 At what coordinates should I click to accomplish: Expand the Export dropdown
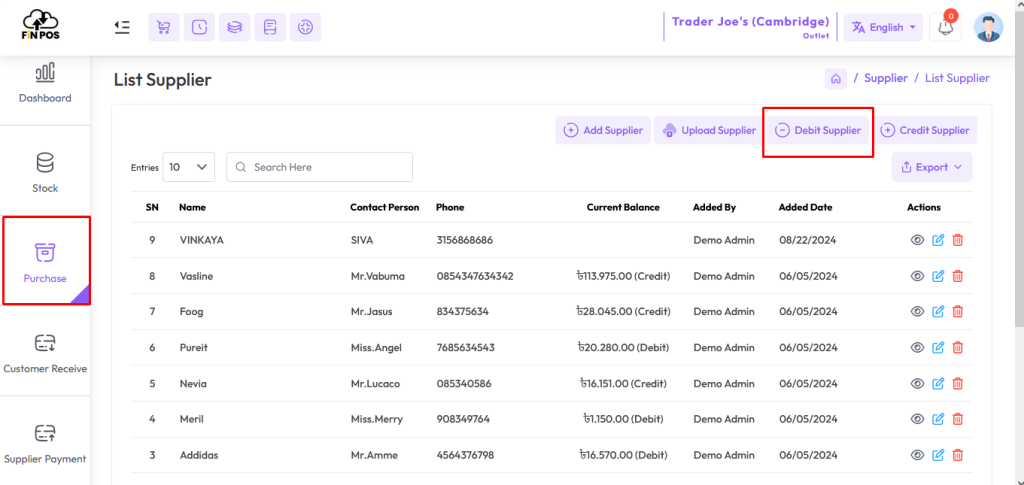932,167
